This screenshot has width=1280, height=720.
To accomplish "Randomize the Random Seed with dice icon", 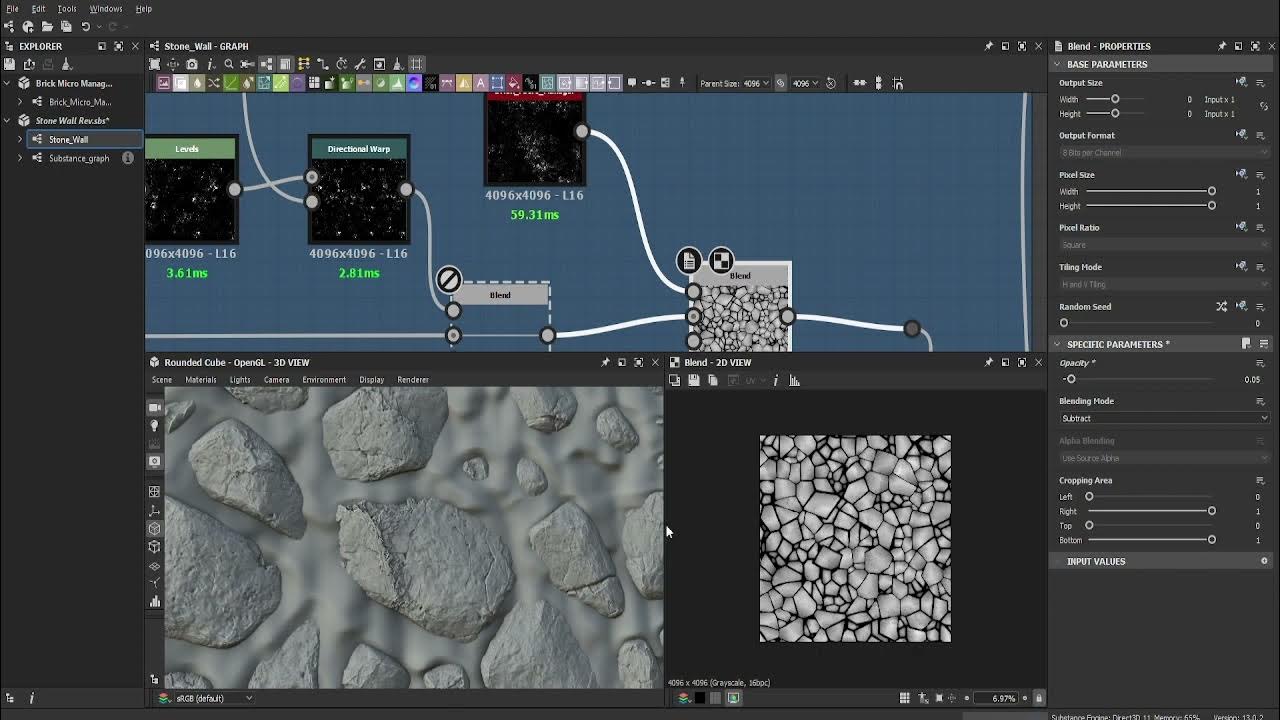I will 1222,307.
